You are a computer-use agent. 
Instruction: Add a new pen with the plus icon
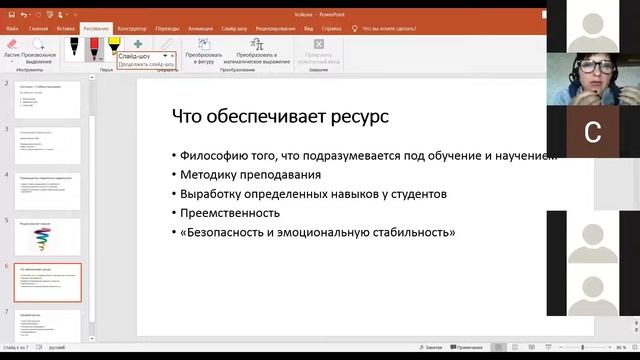pyautogui.click(x=138, y=44)
